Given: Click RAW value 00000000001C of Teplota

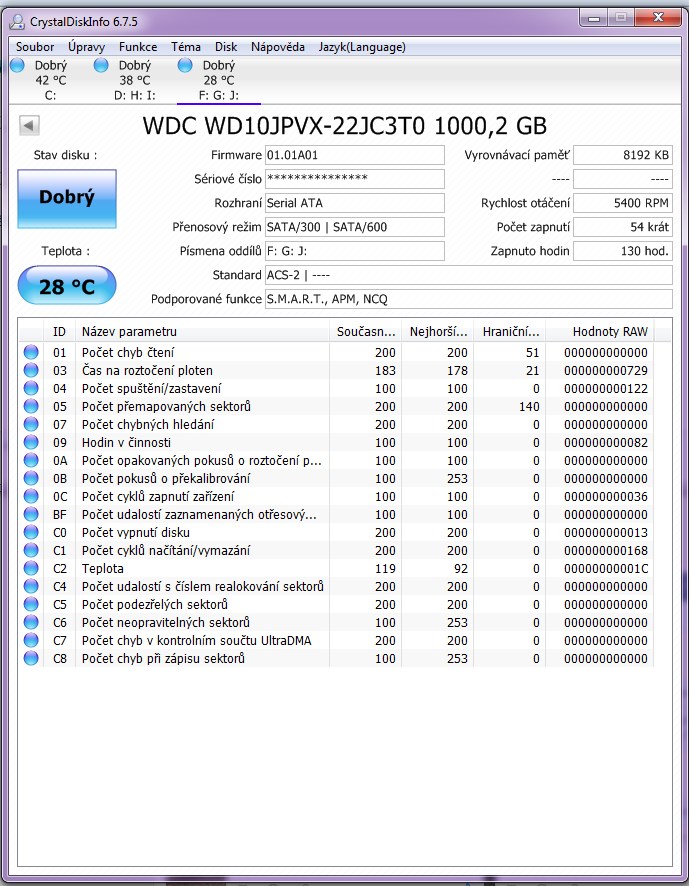Looking at the screenshot, I should [606, 568].
